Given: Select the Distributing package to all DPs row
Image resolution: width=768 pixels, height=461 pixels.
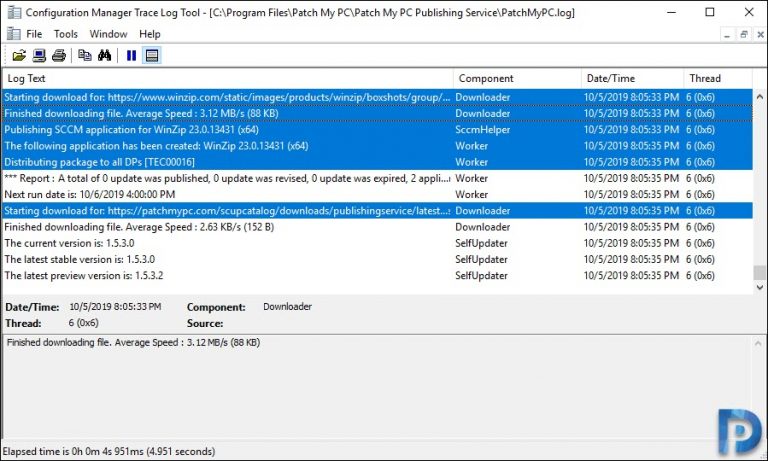Looking at the screenshot, I should tap(377, 162).
